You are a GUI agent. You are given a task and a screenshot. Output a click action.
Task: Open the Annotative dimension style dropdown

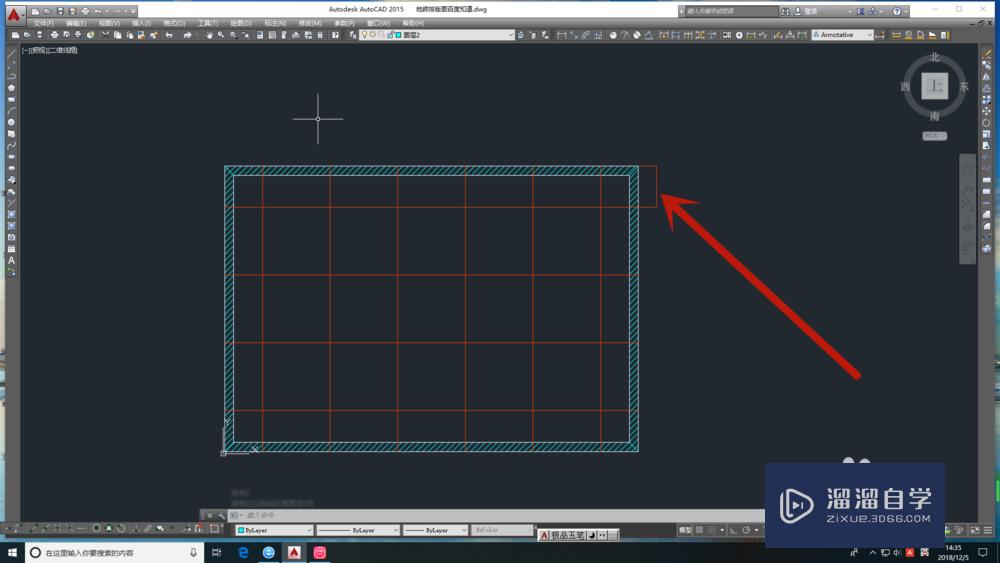click(x=842, y=35)
